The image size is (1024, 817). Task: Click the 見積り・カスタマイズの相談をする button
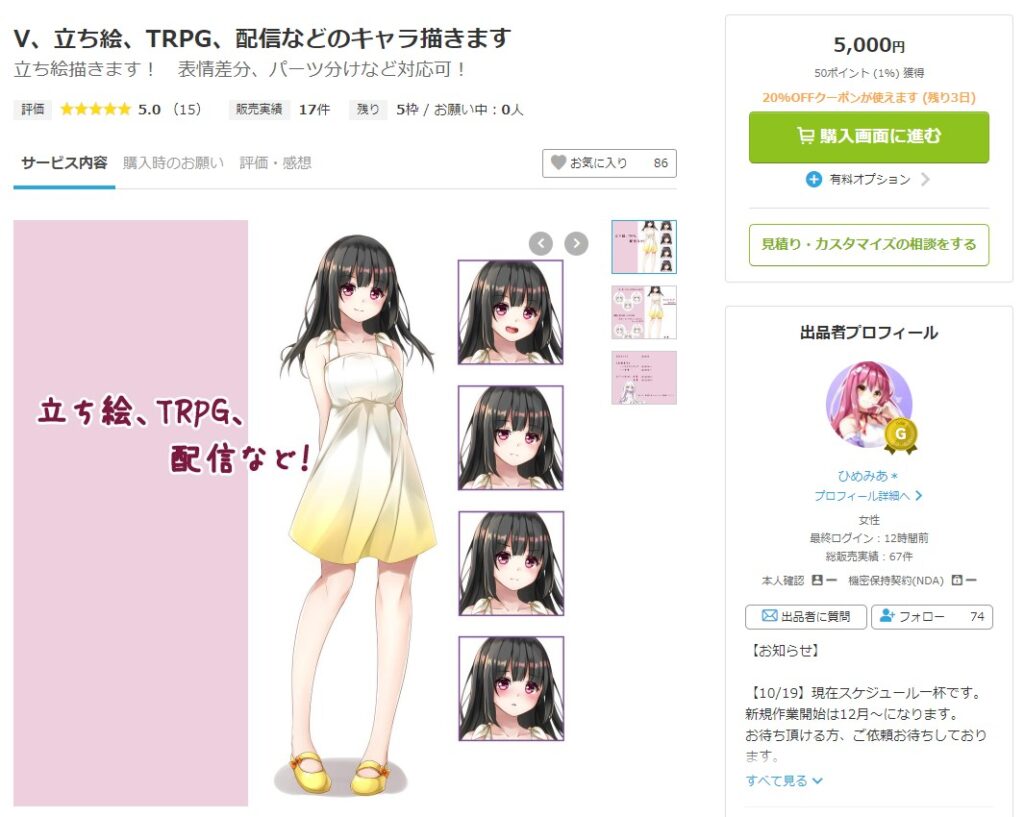tap(869, 244)
